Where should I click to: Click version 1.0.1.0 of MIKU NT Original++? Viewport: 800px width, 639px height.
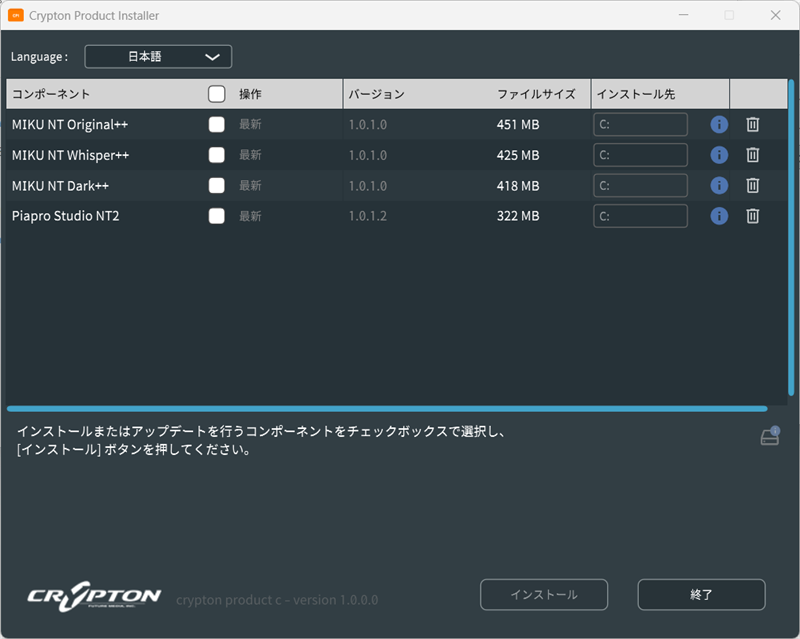click(x=367, y=125)
